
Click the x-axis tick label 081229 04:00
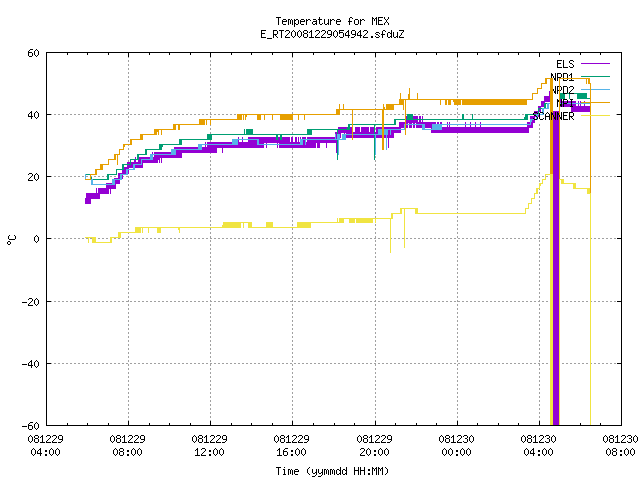click(45, 446)
